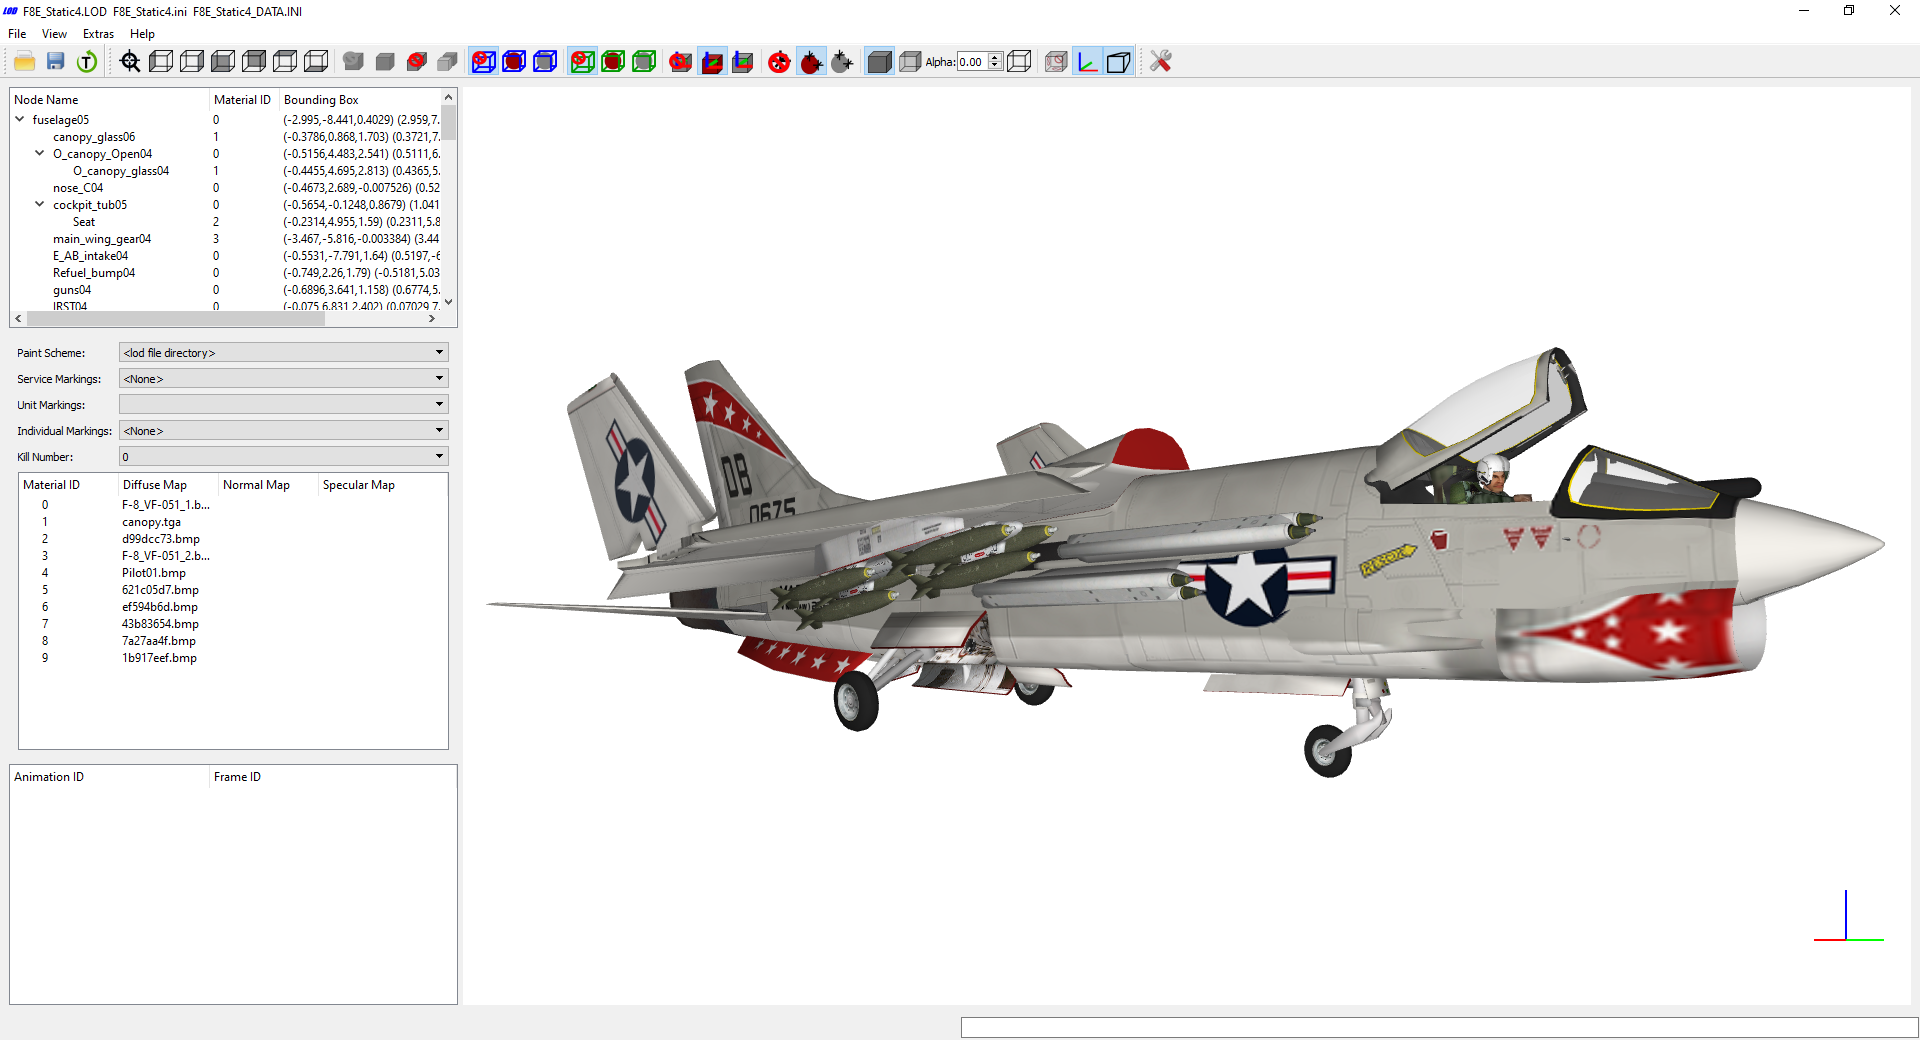Click the node list vertical scrollbar thumb
Viewport: 1920px width, 1040px height.
[449, 122]
